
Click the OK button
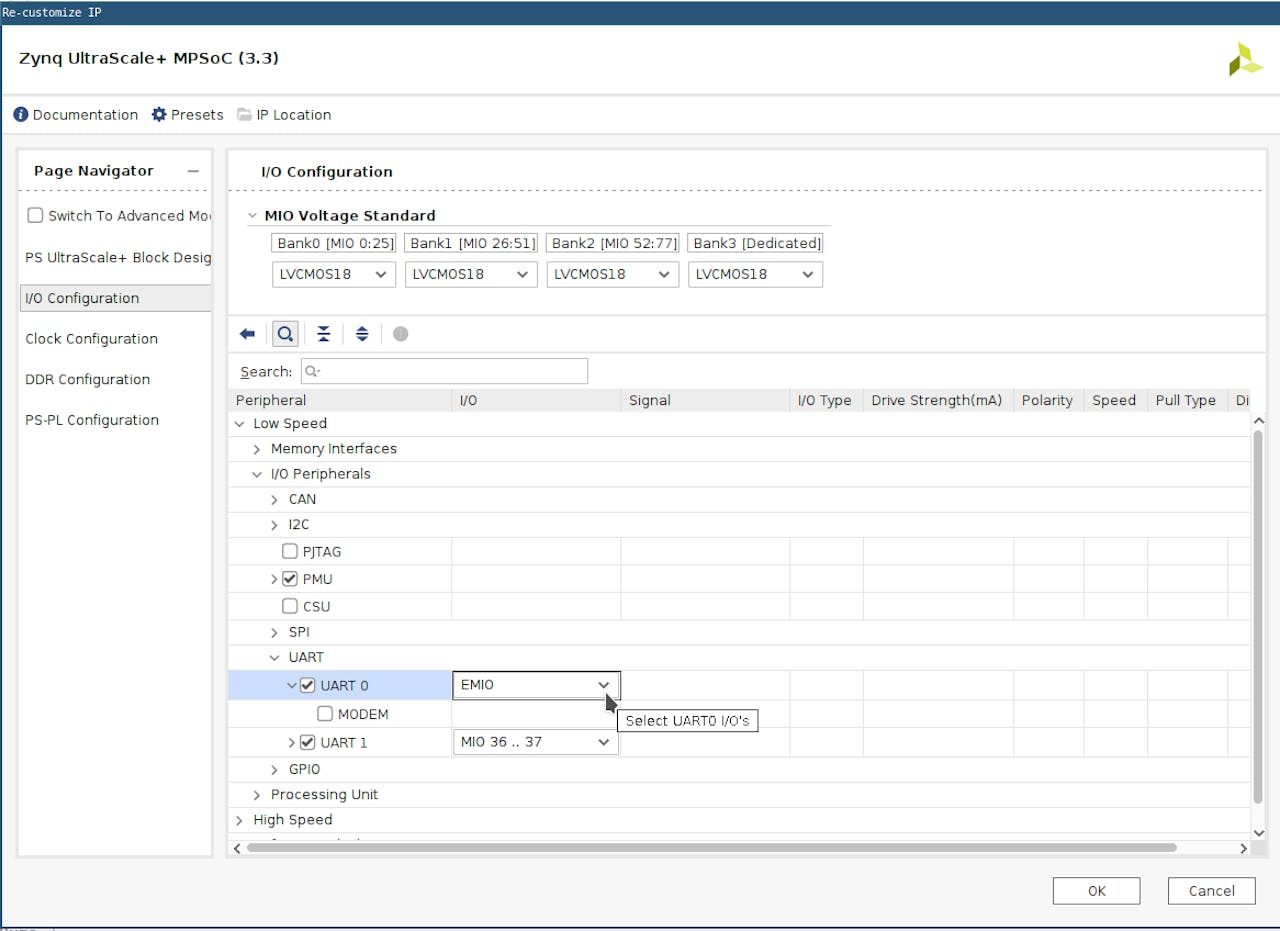click(x=1096, y=891)
